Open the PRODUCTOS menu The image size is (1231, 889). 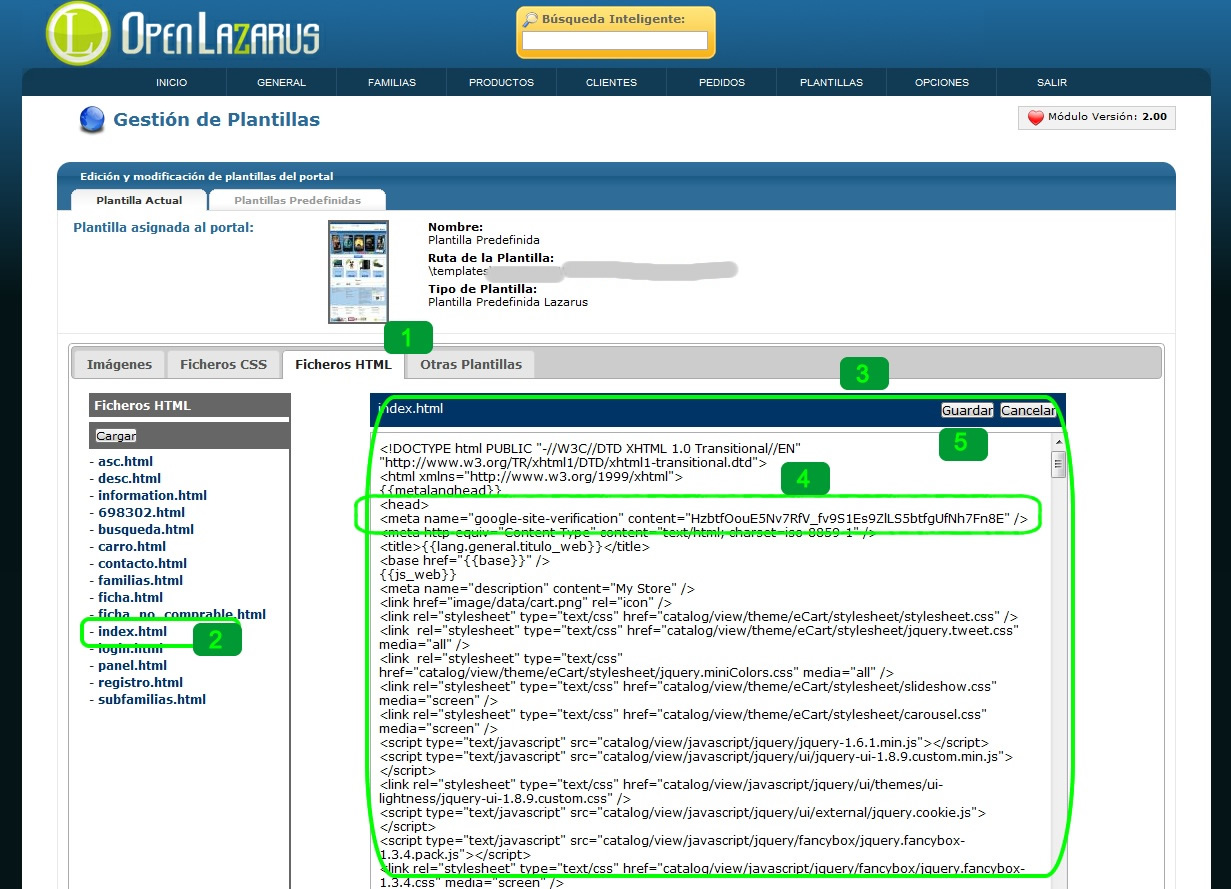tap(501, 83)
